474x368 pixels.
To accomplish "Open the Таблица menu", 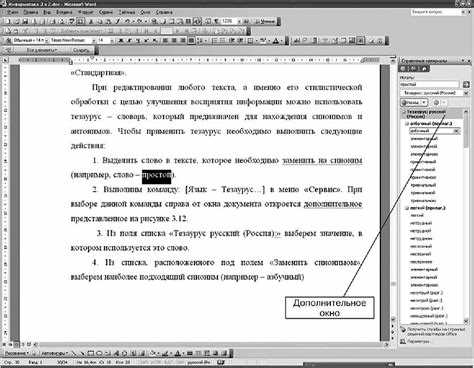I will coord(127,12).
